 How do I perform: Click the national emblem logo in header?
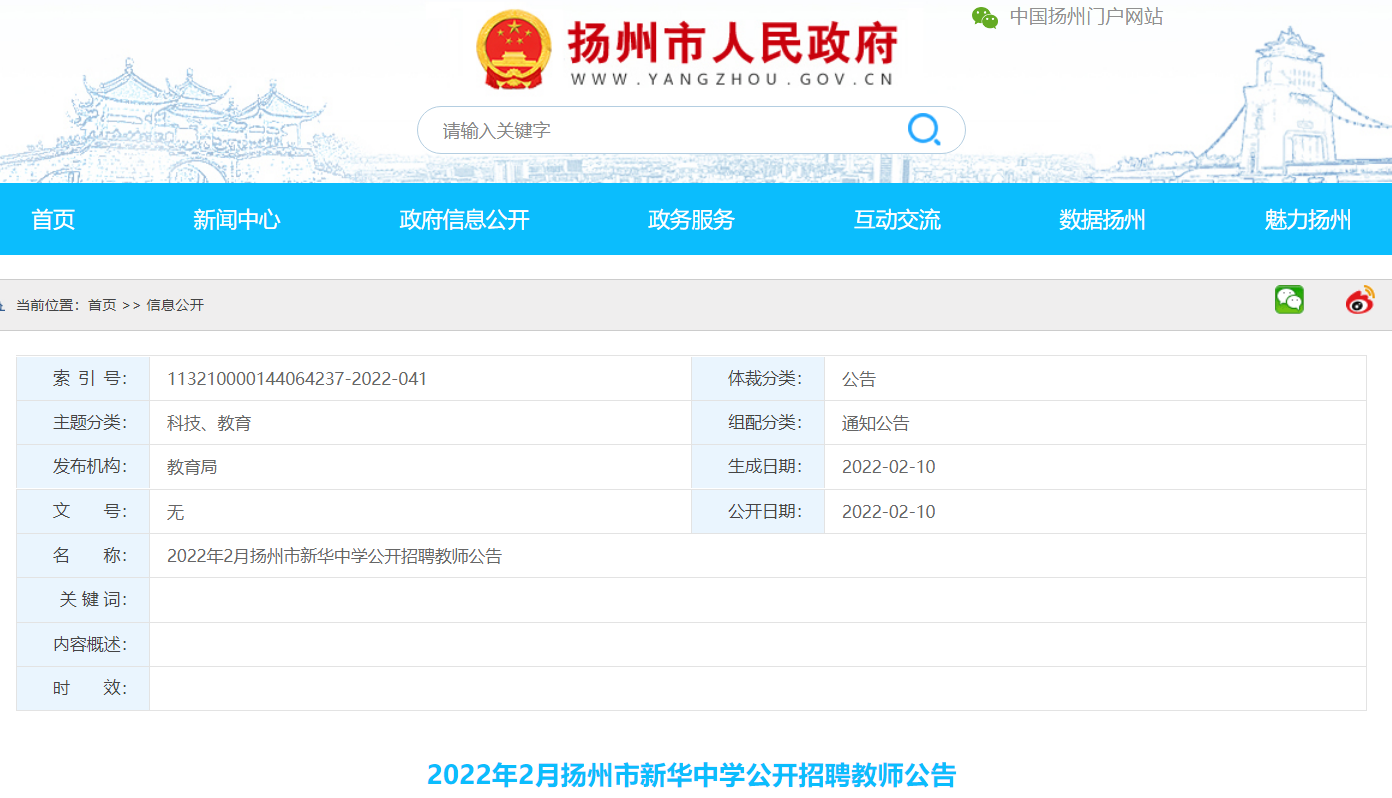coord(513,50)
